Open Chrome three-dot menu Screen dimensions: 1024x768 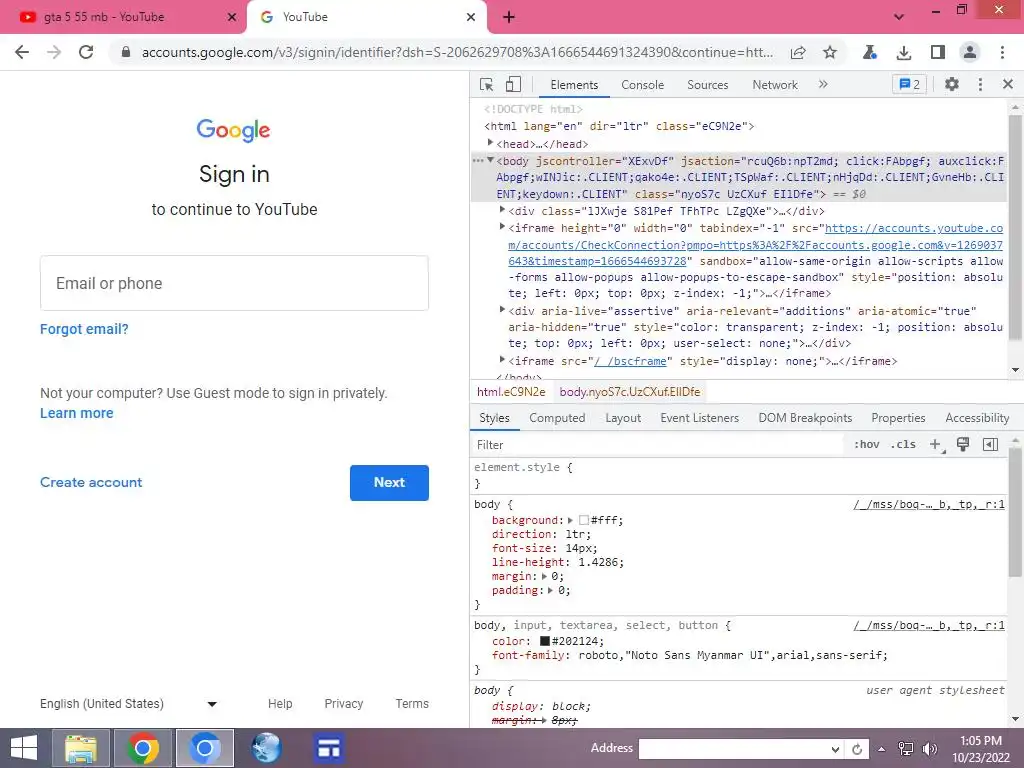(x=1002, y=52)
